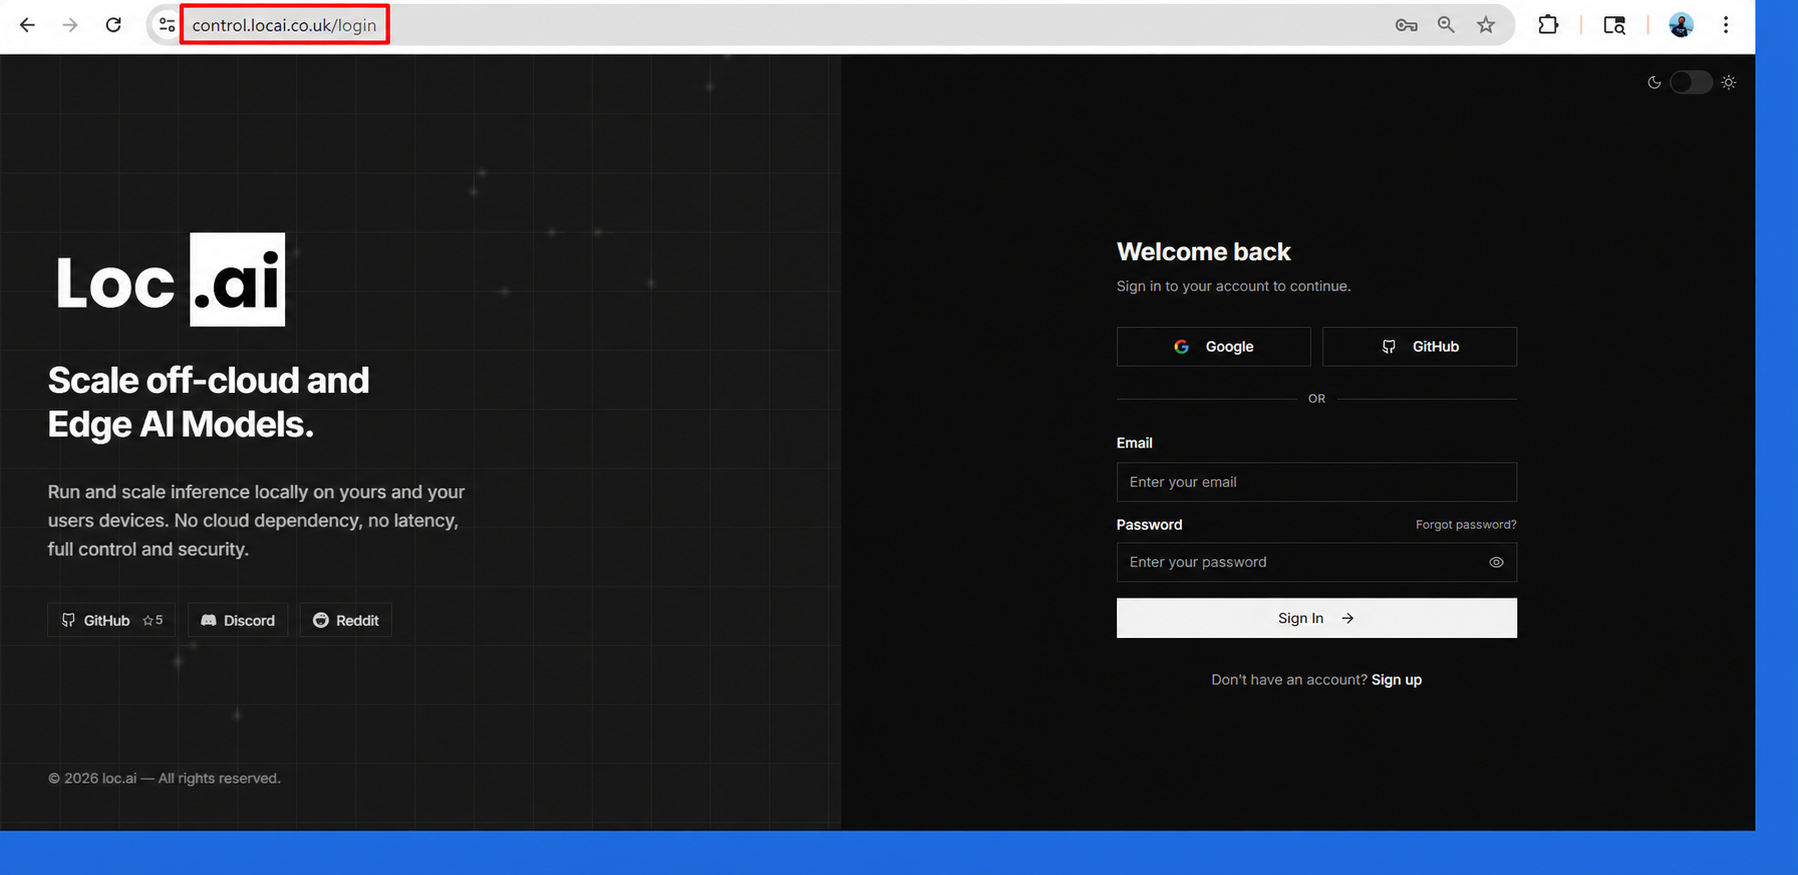Open the side panel search icon

1614,25
